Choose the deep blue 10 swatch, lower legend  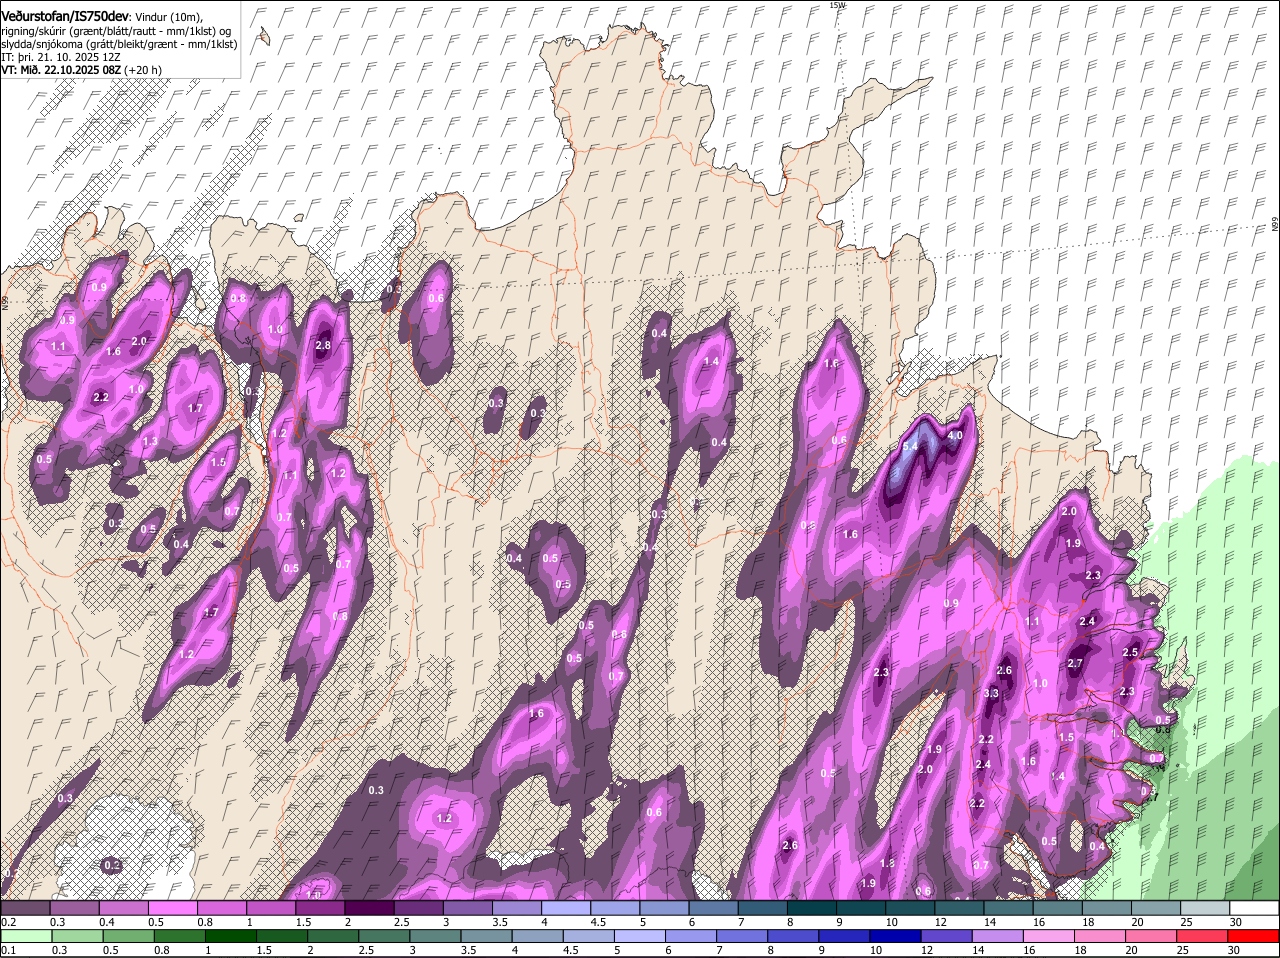click(894, 936)
